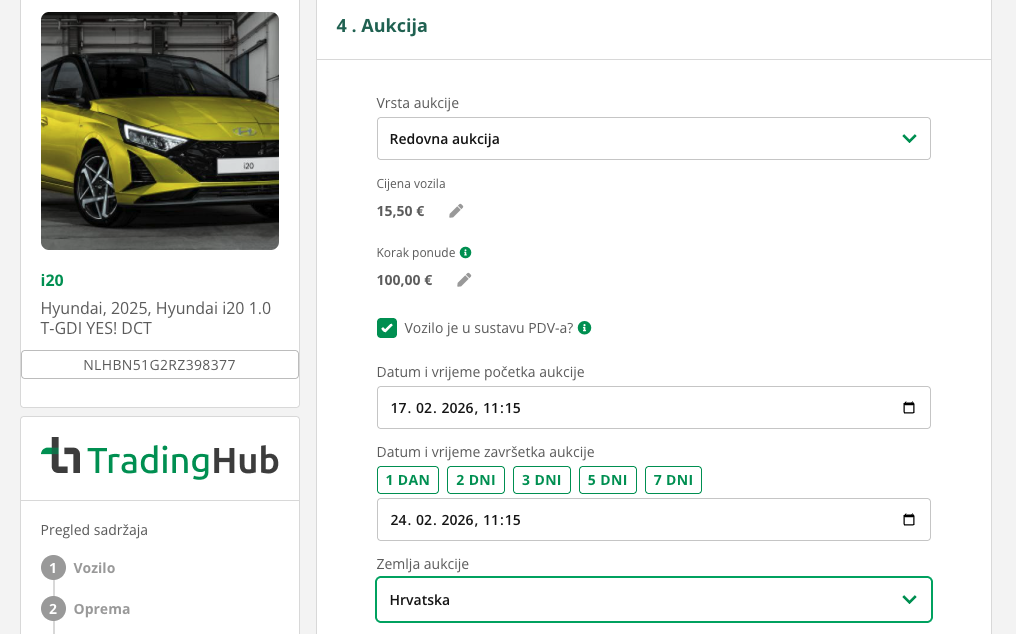1016x634 pixels.
Task: Edit bid step with pencil icon
Action: tap(464, 280)
